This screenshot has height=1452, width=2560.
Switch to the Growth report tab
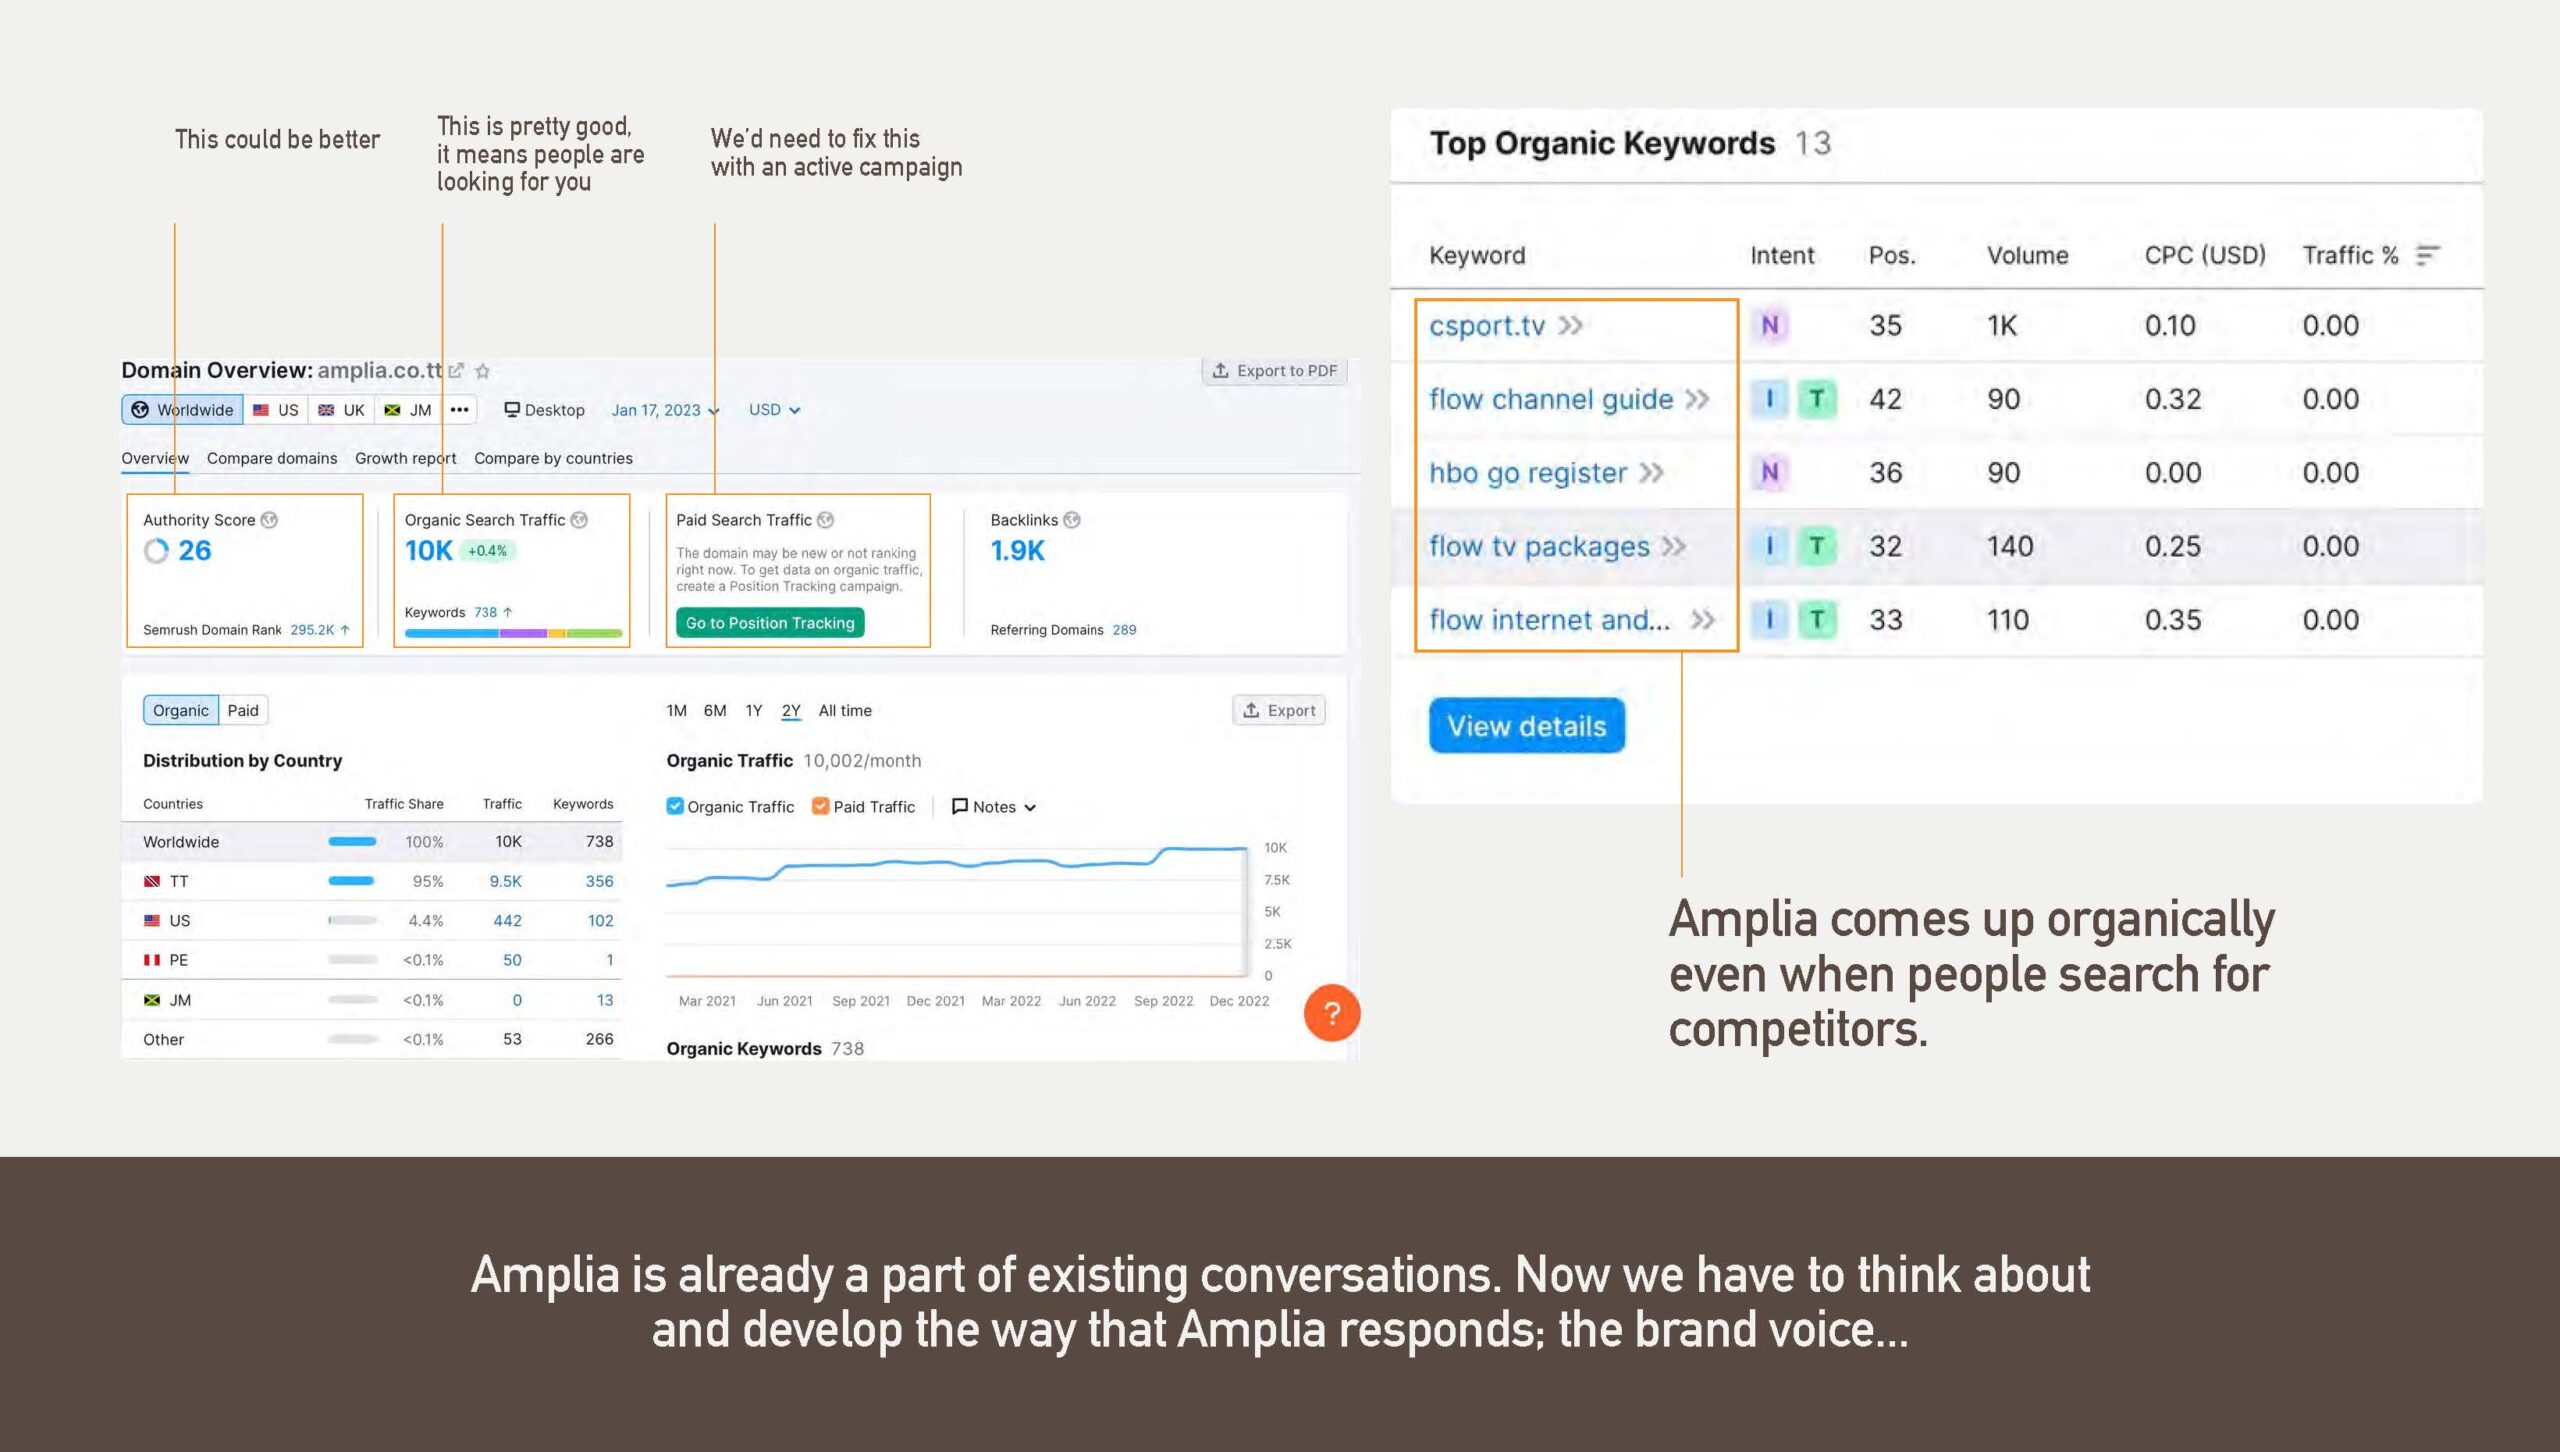click(405, 458)
